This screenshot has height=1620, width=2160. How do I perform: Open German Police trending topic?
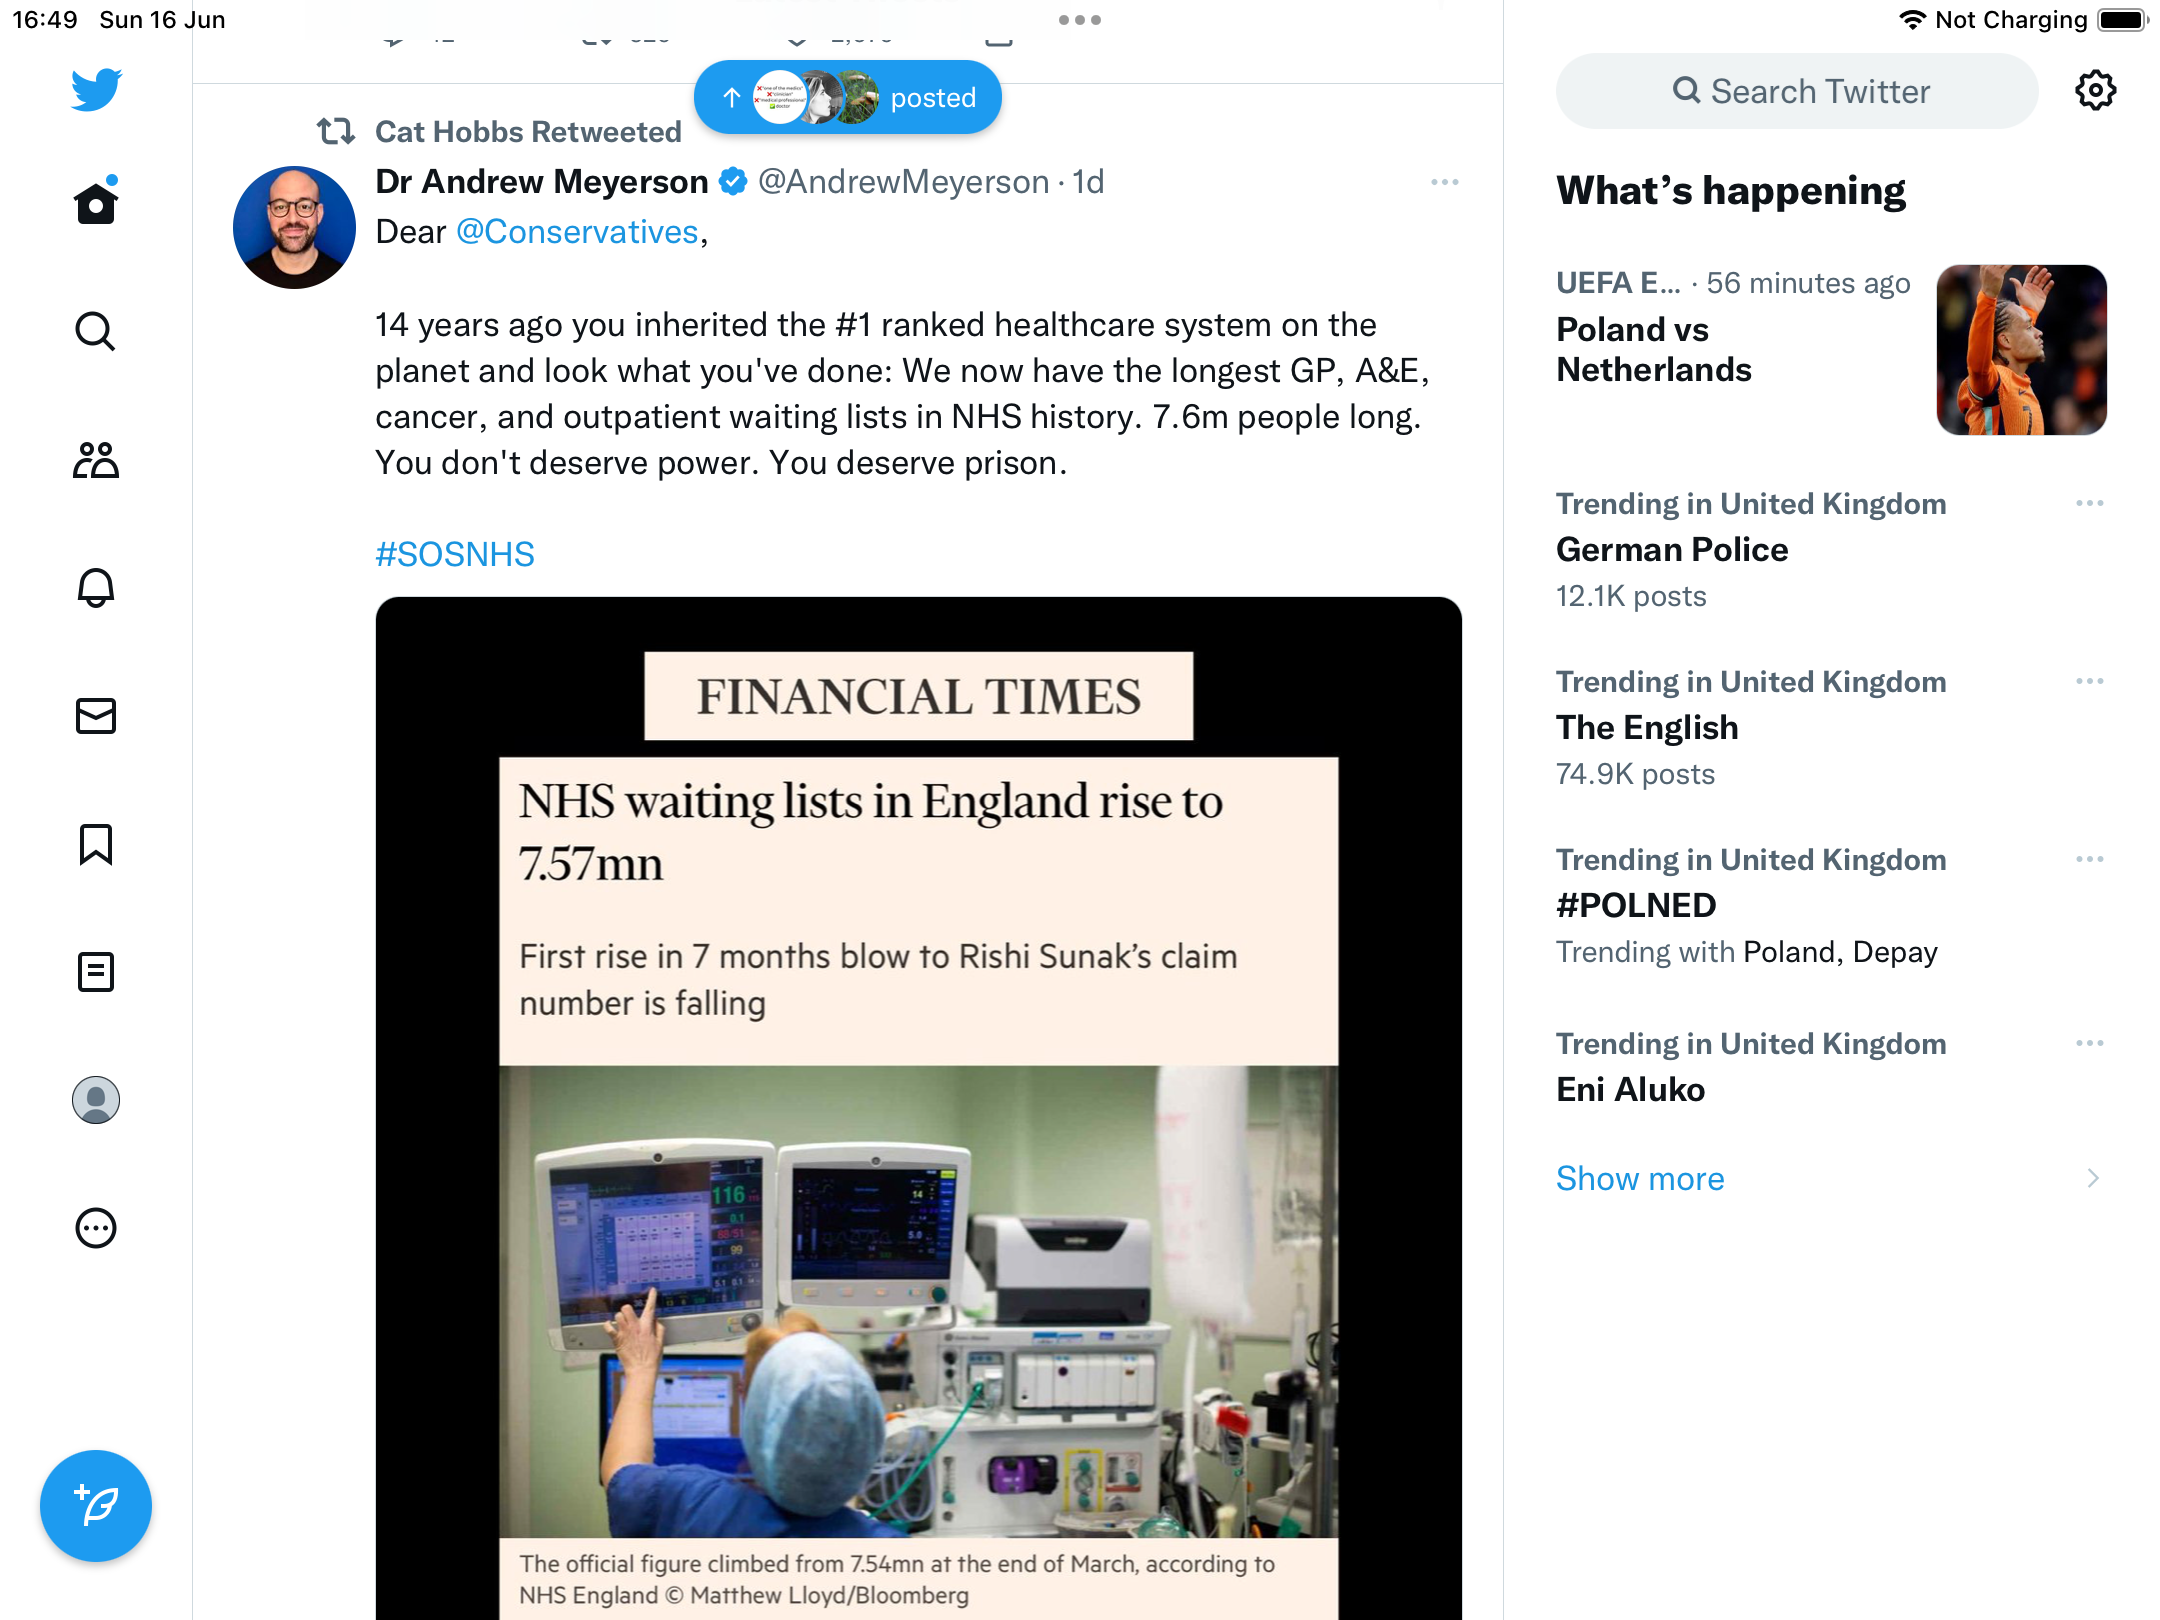click(1672, 550)
